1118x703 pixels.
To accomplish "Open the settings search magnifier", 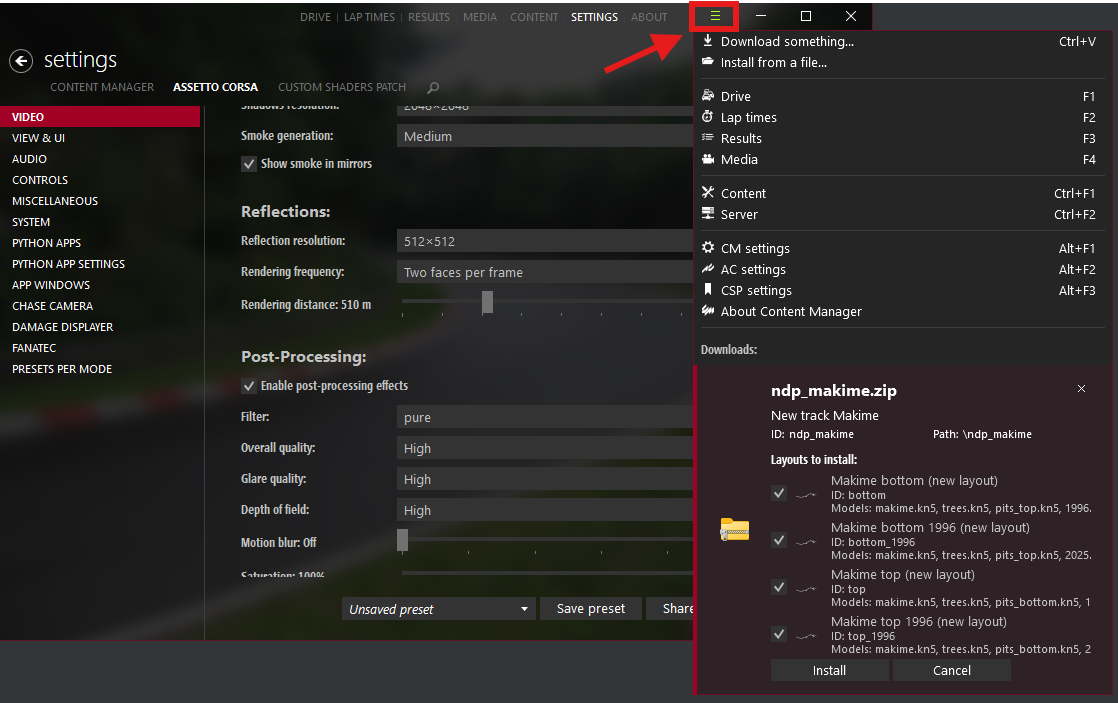I will (433, 88).
